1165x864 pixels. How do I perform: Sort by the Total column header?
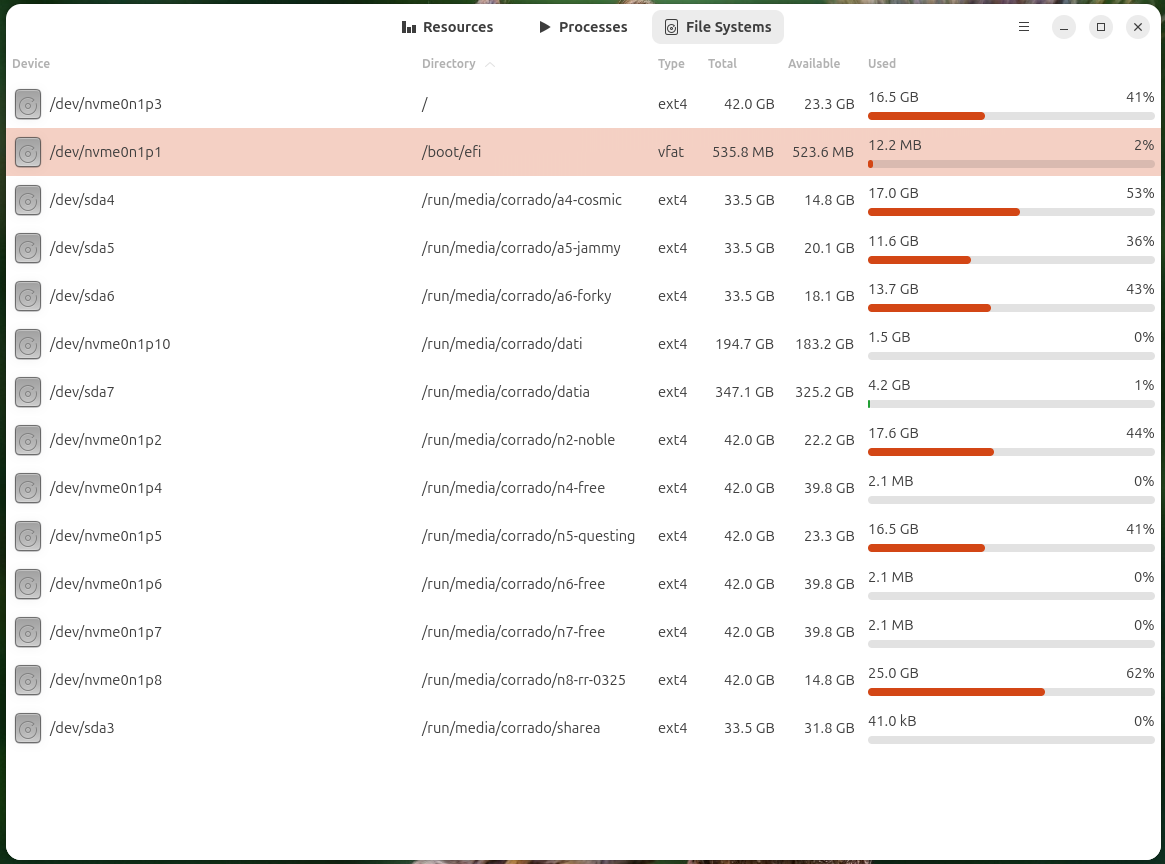click(722, 64)
